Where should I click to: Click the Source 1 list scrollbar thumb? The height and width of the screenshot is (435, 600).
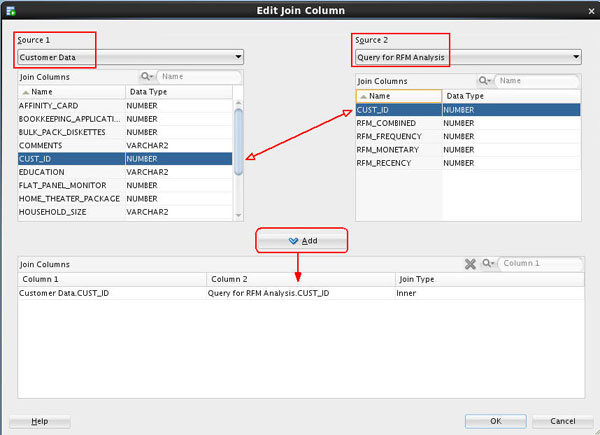click(x=238, y=142)
